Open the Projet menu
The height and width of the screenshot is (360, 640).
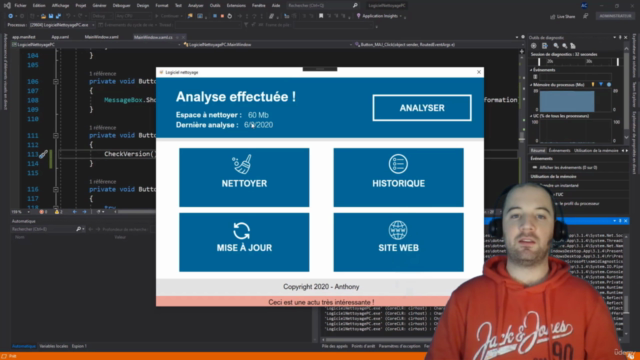81,6
